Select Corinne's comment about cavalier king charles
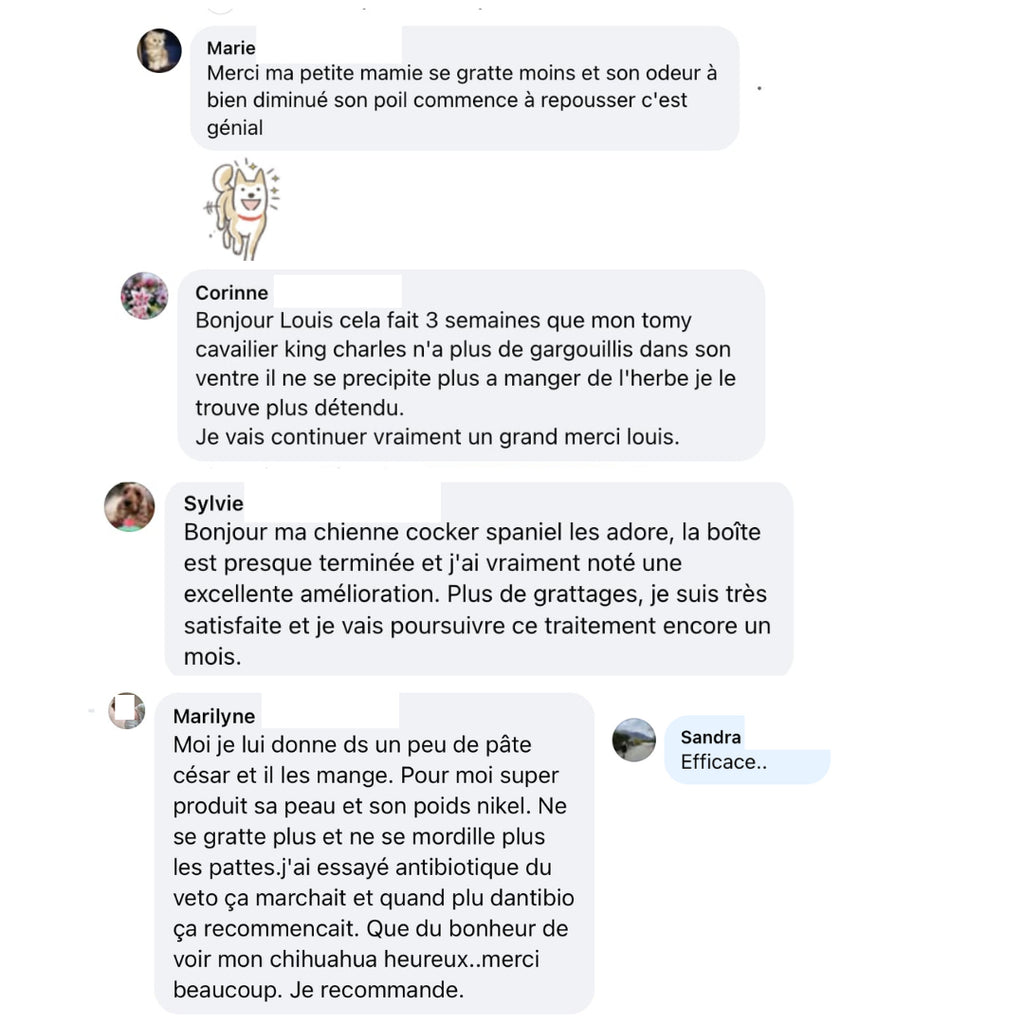Screen dimensions: 1024x1024 tap(471, 365)
